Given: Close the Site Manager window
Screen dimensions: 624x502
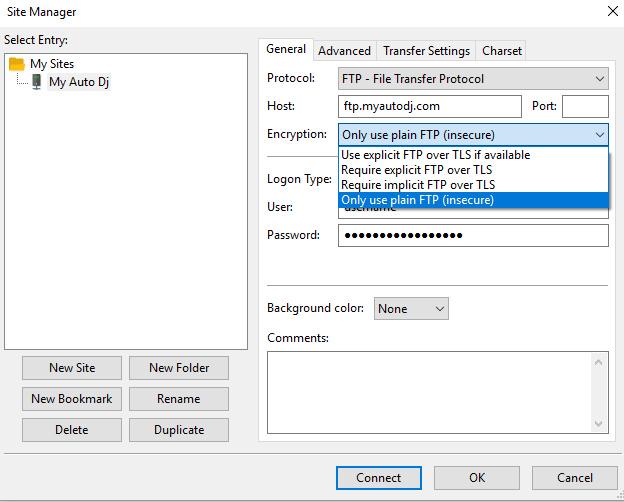Looking at the screenshot, I should pyautogui.click(x=613, y=11).
